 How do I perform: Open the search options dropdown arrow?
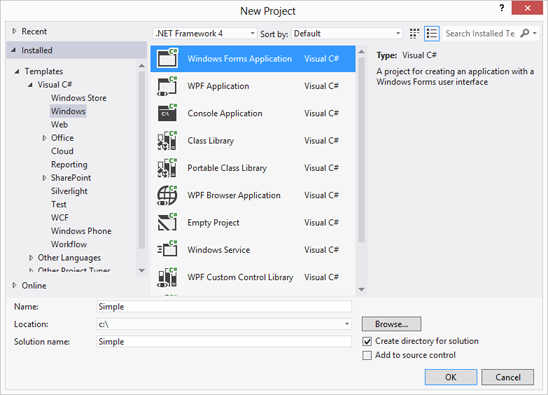pos(535,34)
